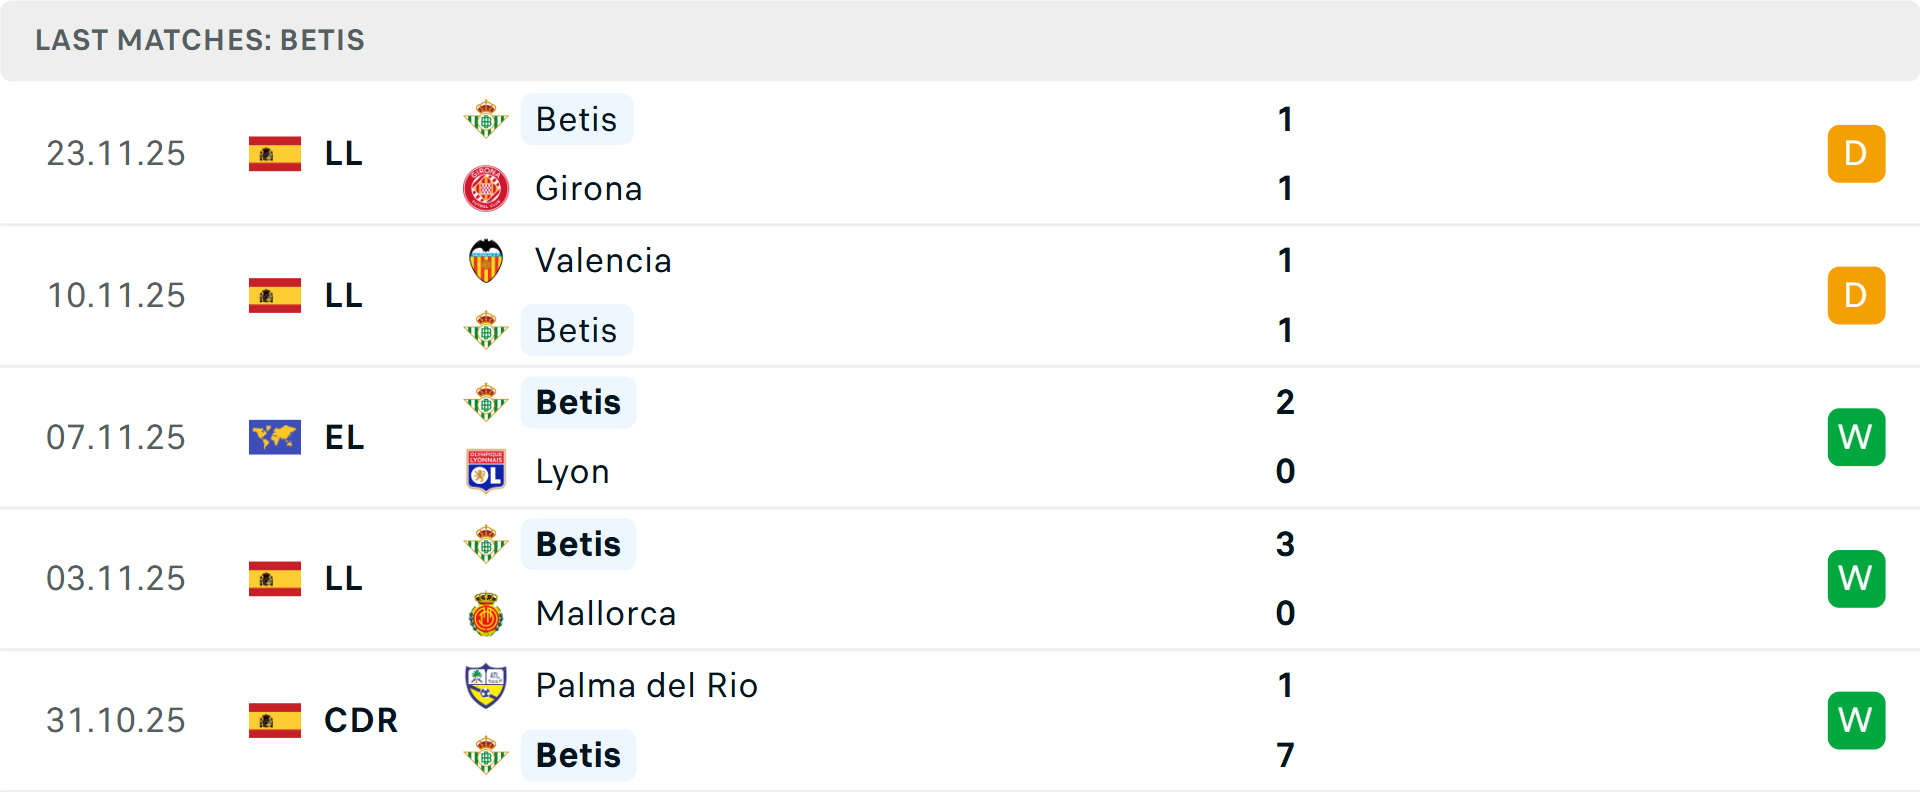Click the Valencia club crest
Screen dimensions: 1920x792
(486, 260)
